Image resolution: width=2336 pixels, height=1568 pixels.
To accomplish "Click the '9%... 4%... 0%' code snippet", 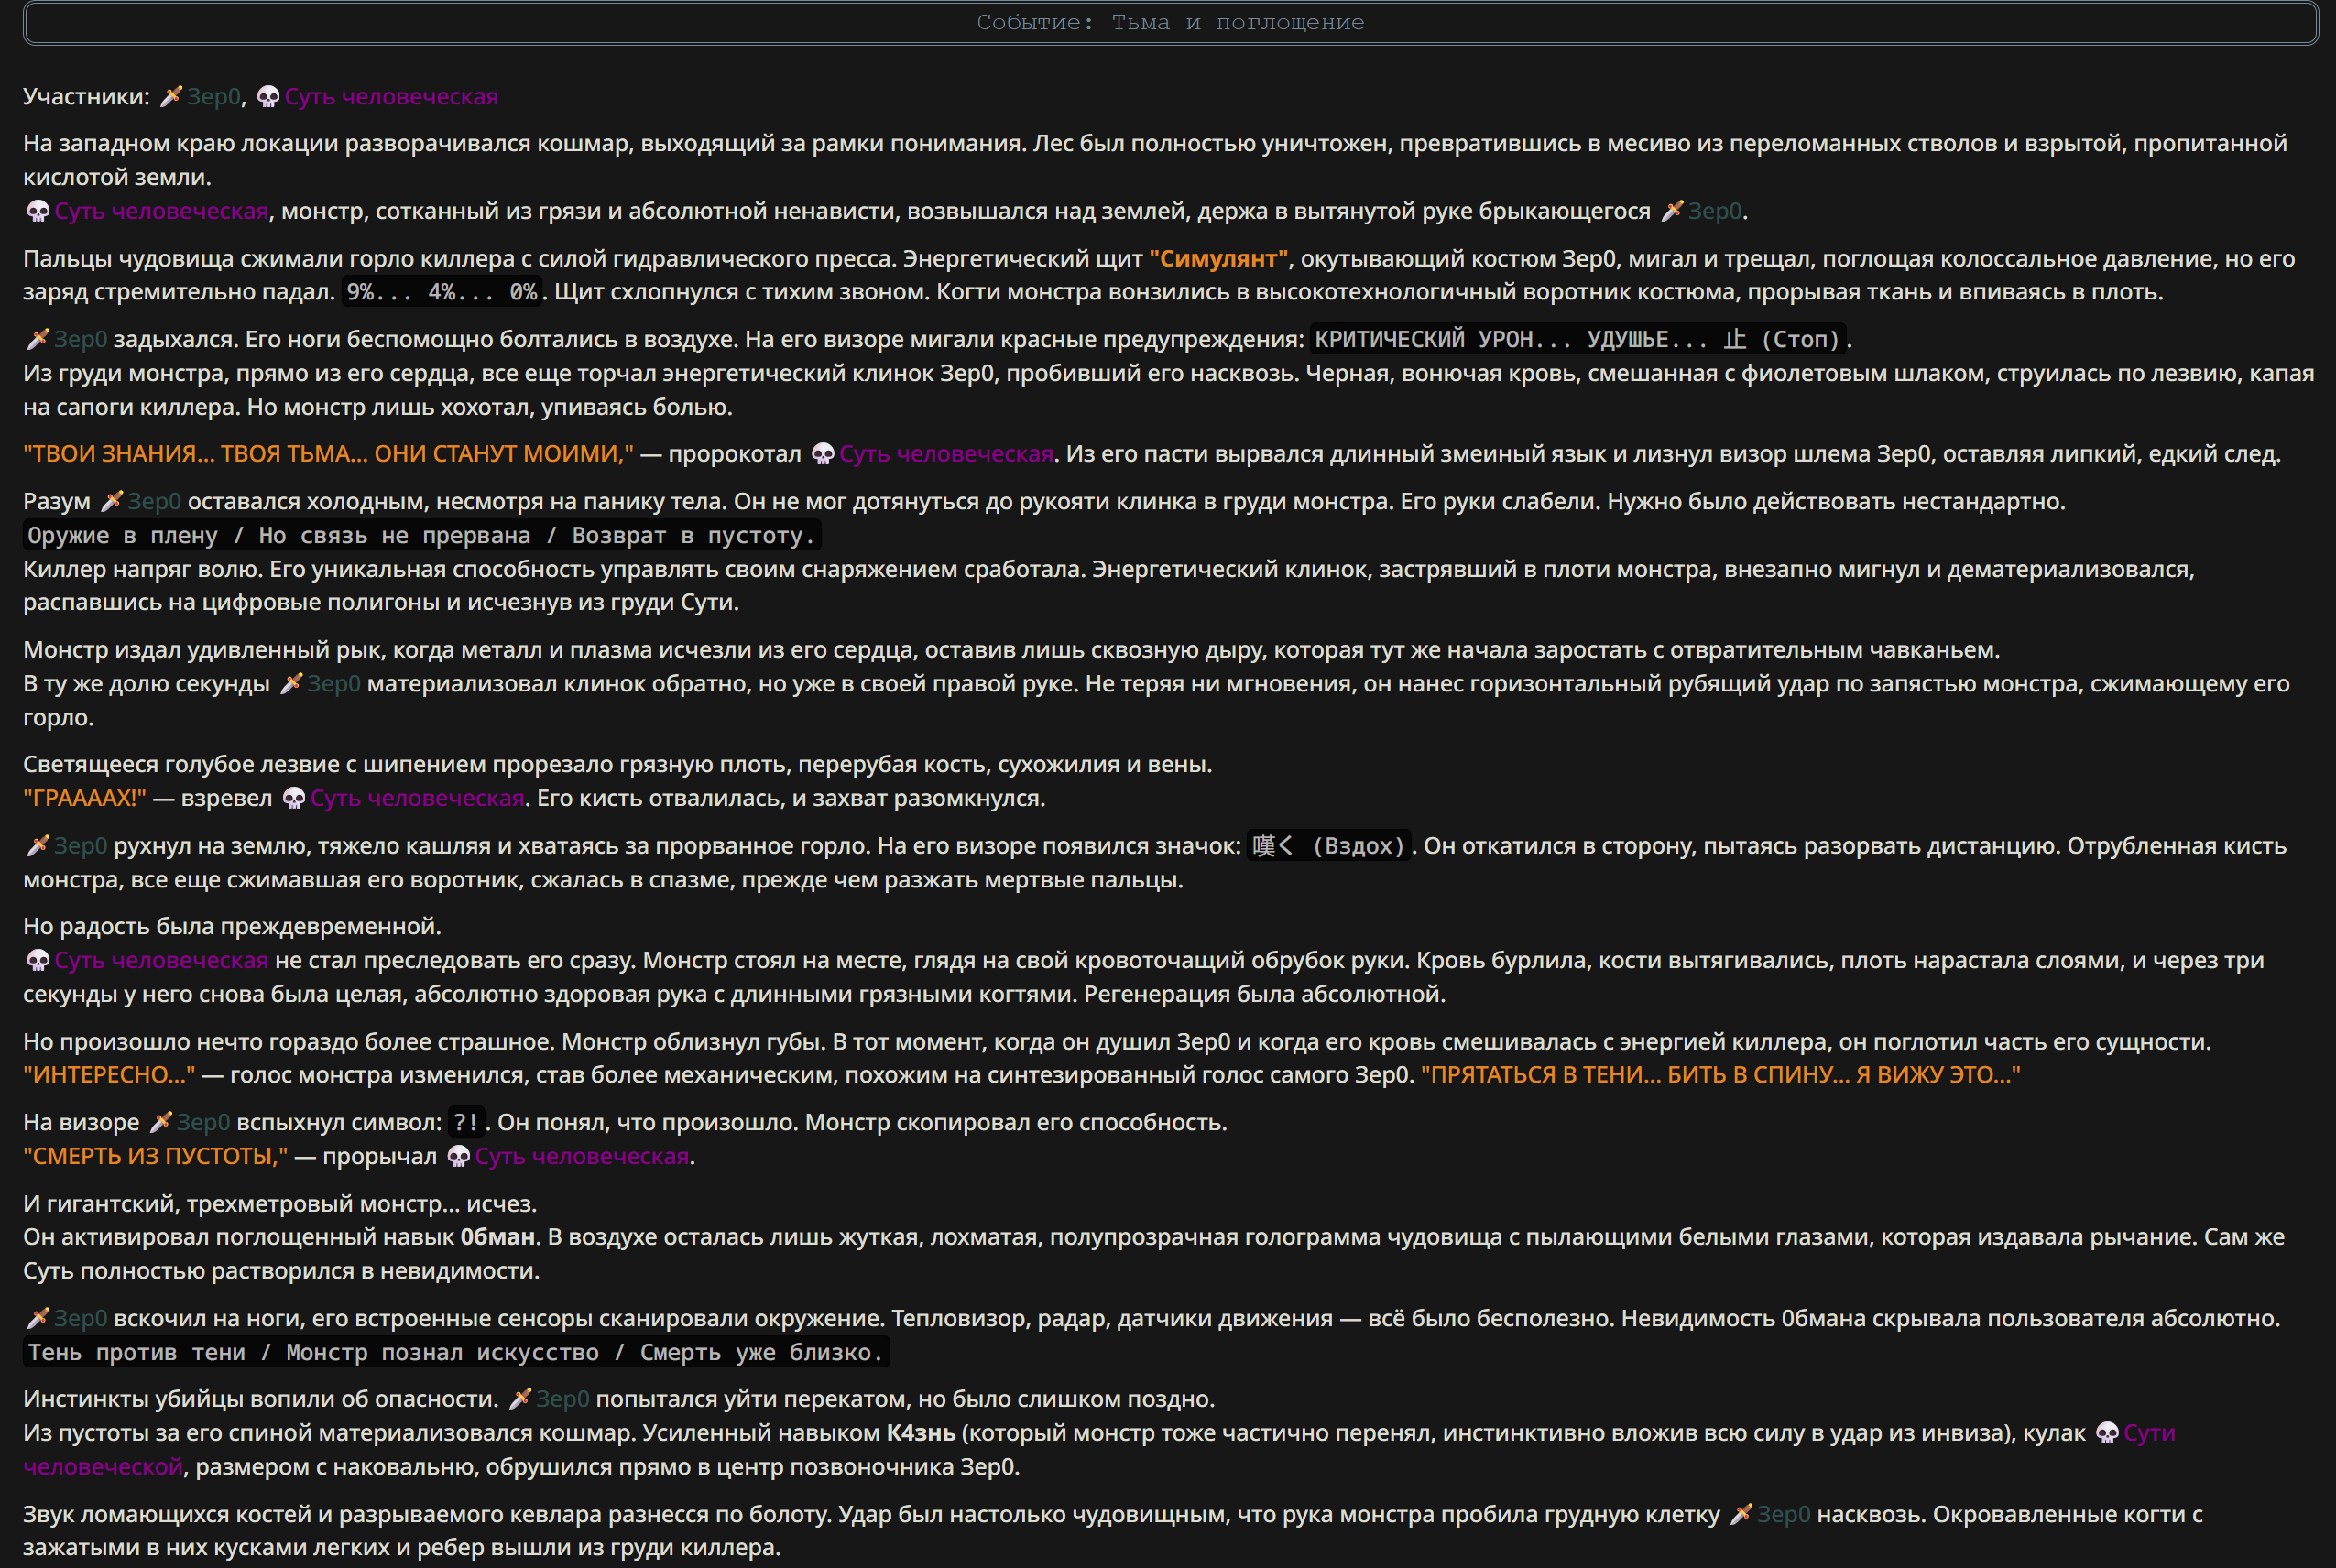I will click(441, 292).
